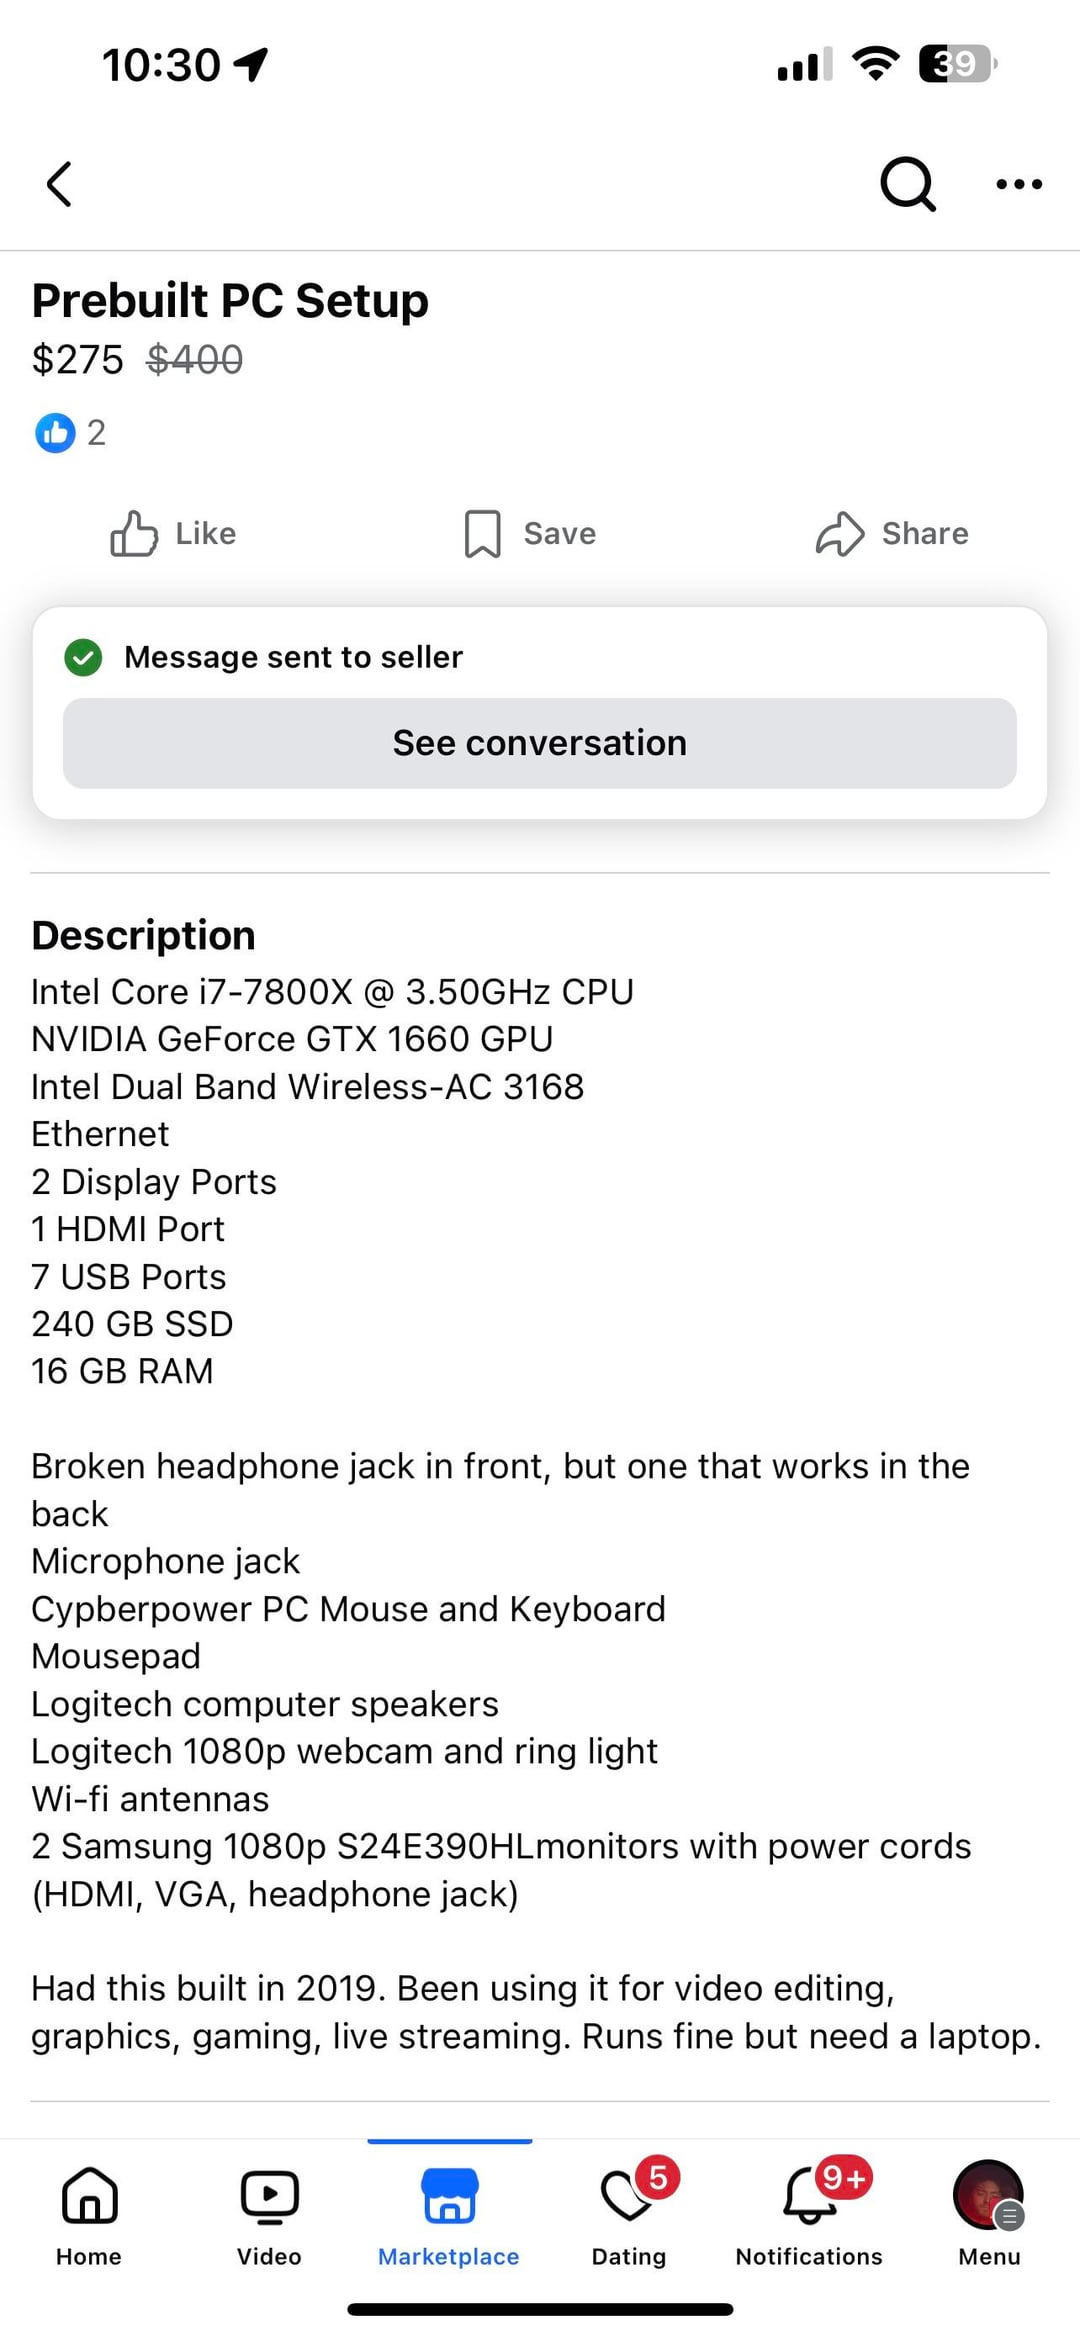This screenshot has height=2336, width=1080.
Task: Tap the green message sent checkmark
Action: coord(83,657)
